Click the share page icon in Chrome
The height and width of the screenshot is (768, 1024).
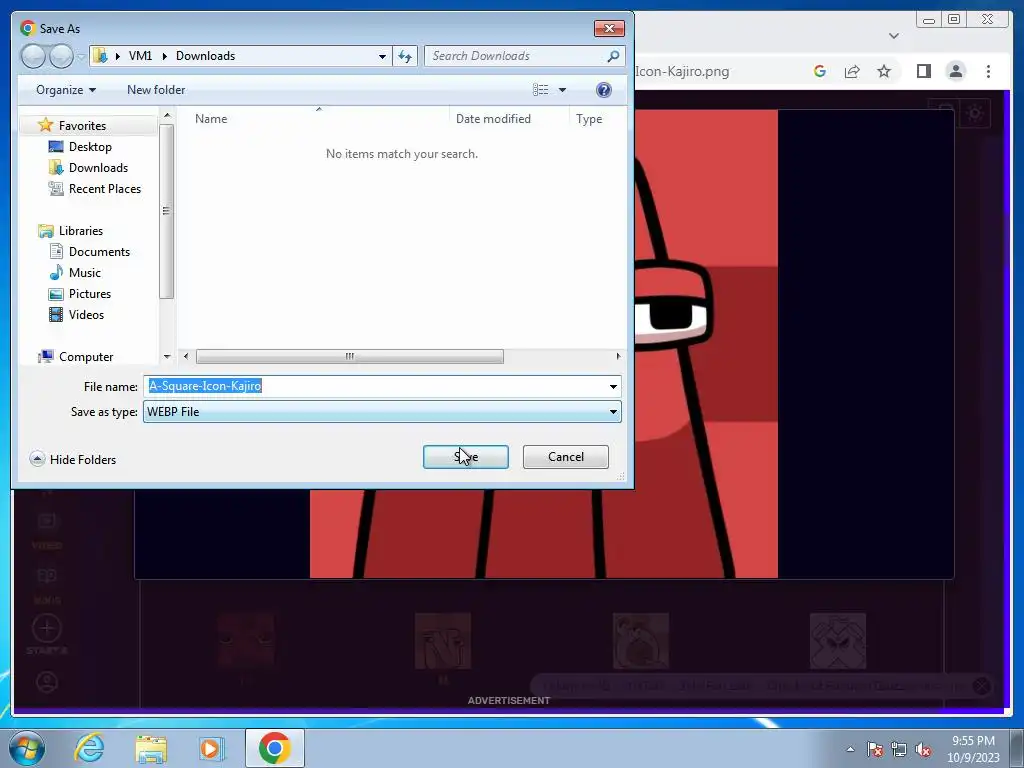tap(852, 71)
